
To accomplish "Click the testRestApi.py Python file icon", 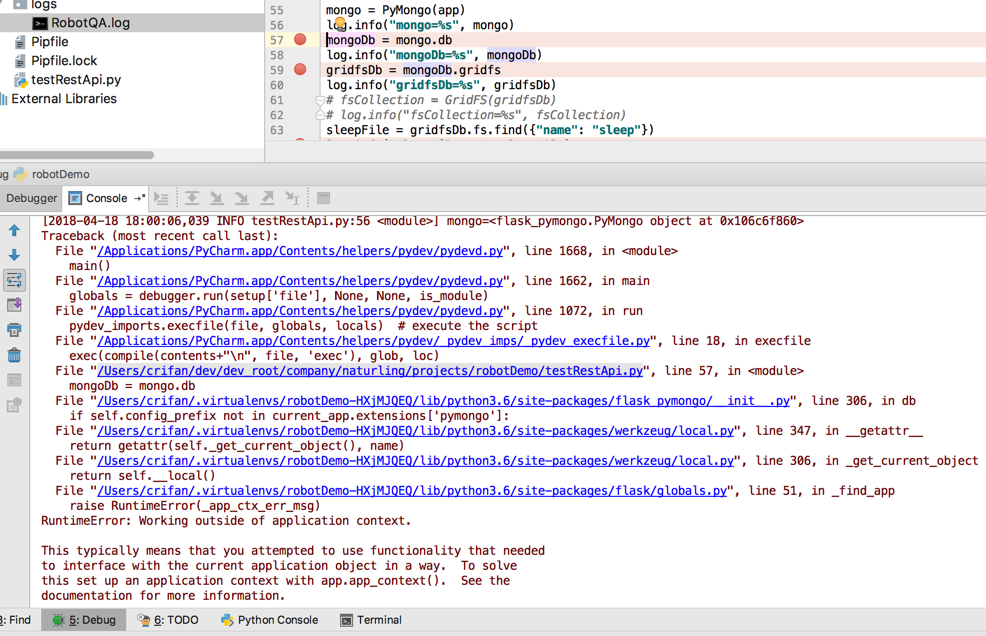I will pyautogui.click(x=21, y=80).
